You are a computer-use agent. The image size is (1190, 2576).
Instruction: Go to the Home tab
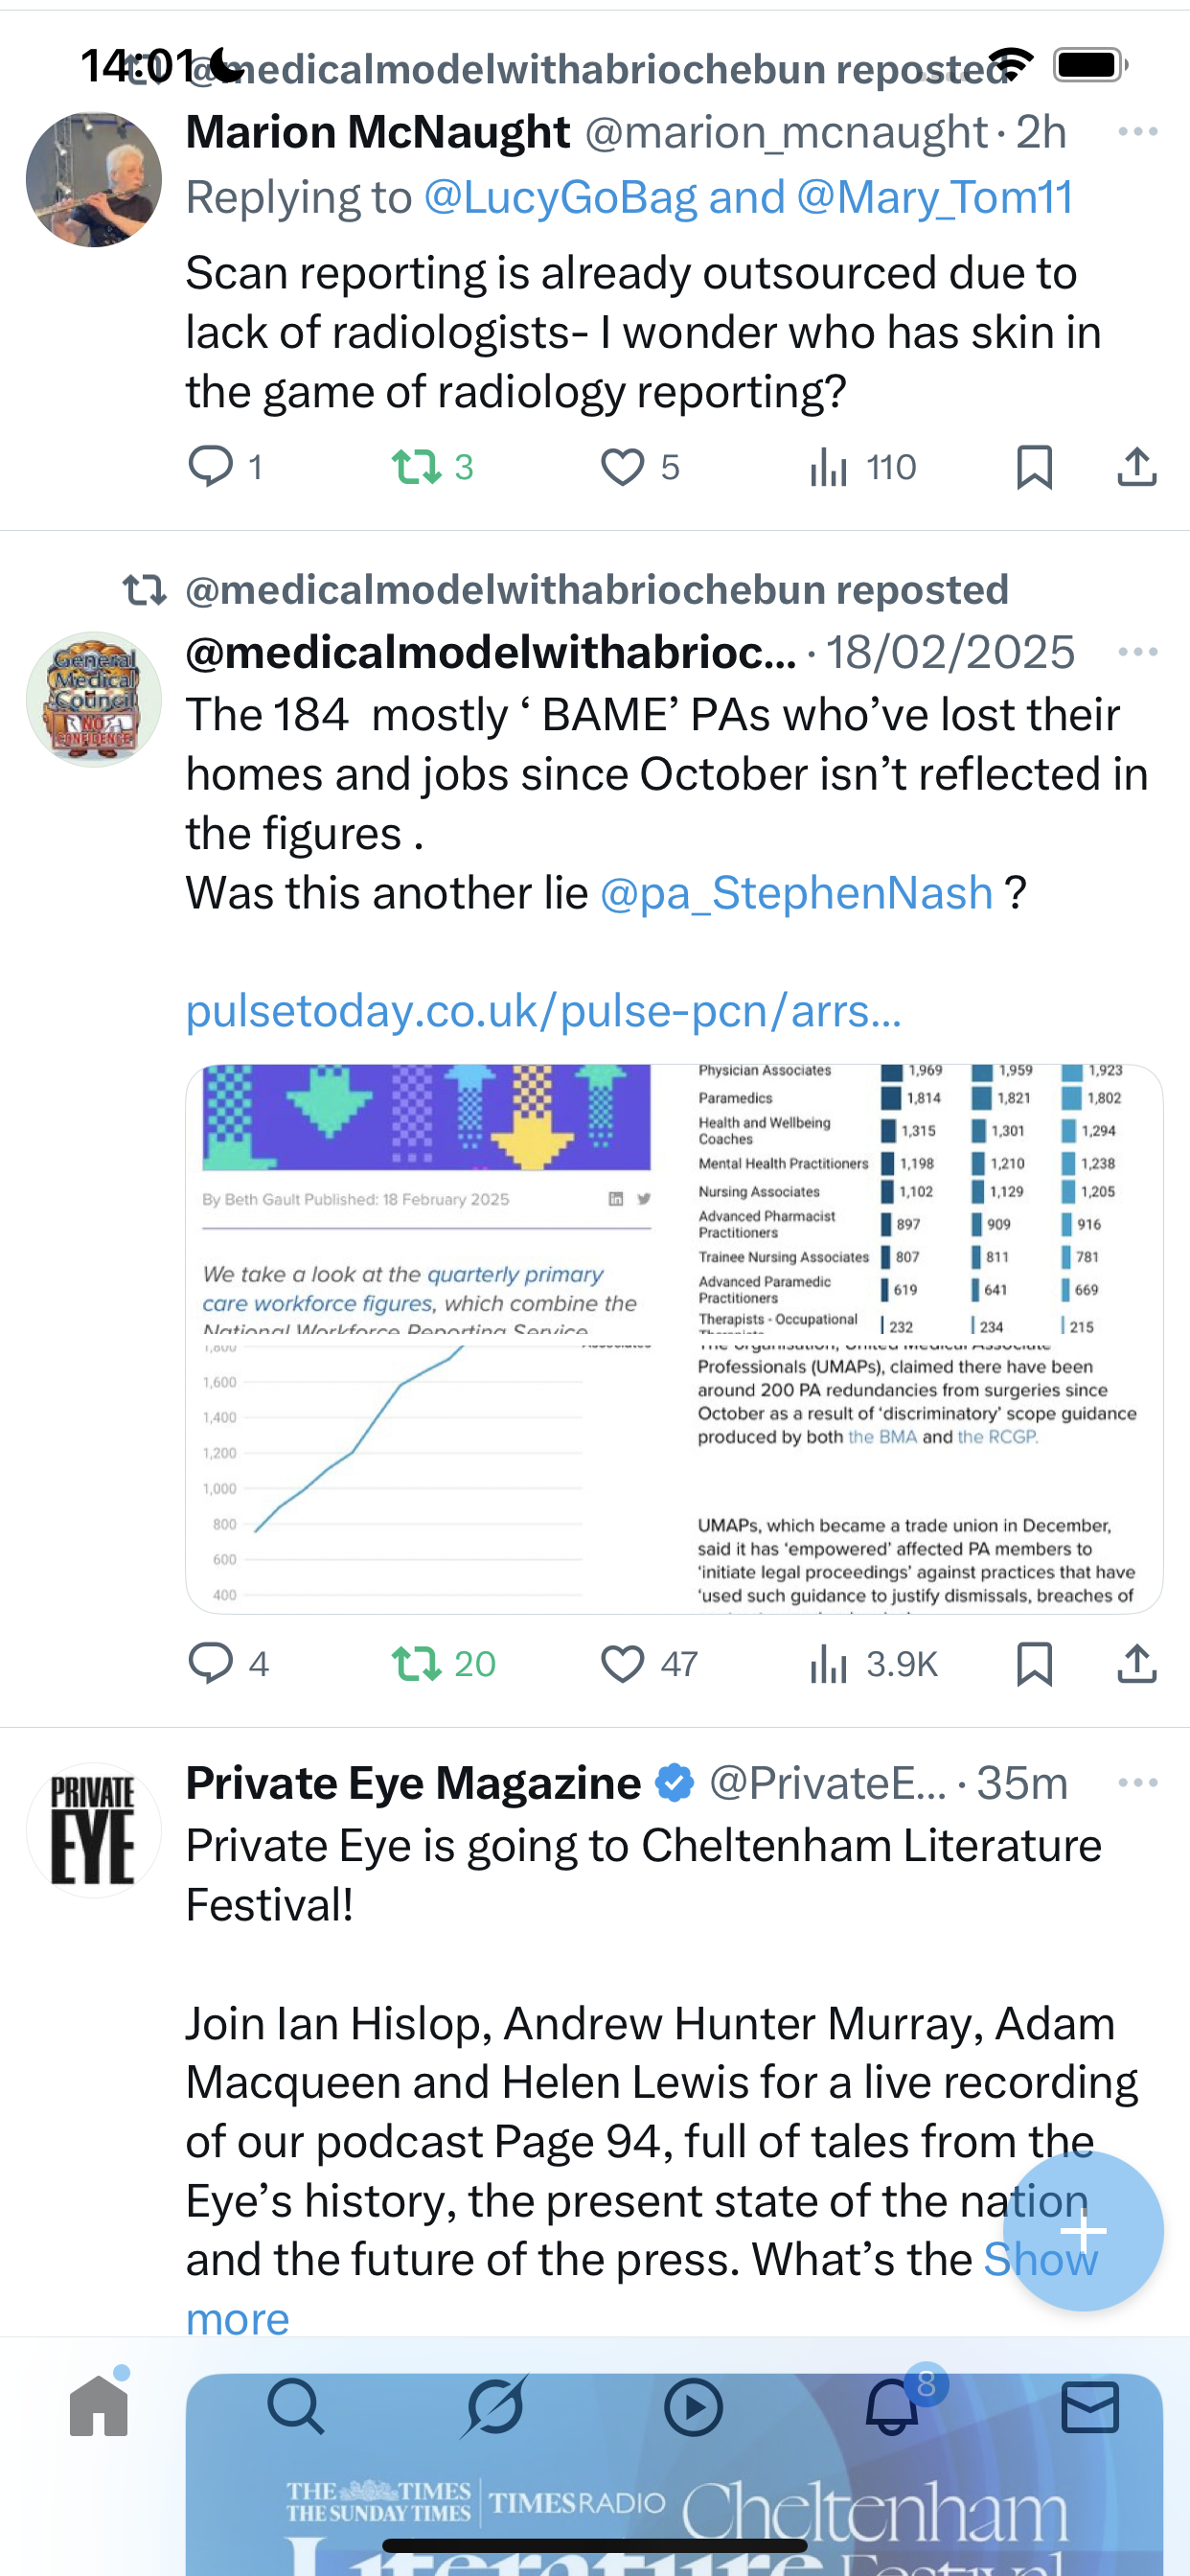pos(99,2407)
